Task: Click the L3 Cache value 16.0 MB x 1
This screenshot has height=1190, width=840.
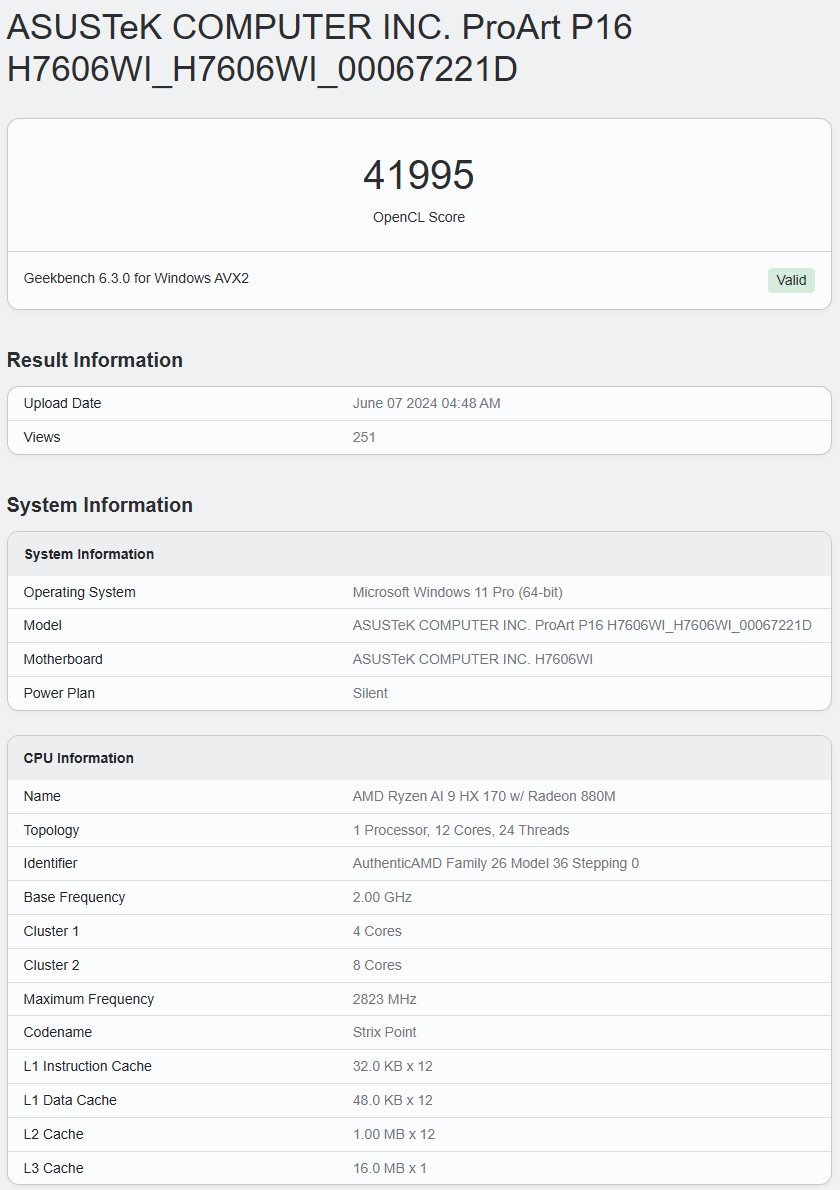Action: pos(389,1168)
